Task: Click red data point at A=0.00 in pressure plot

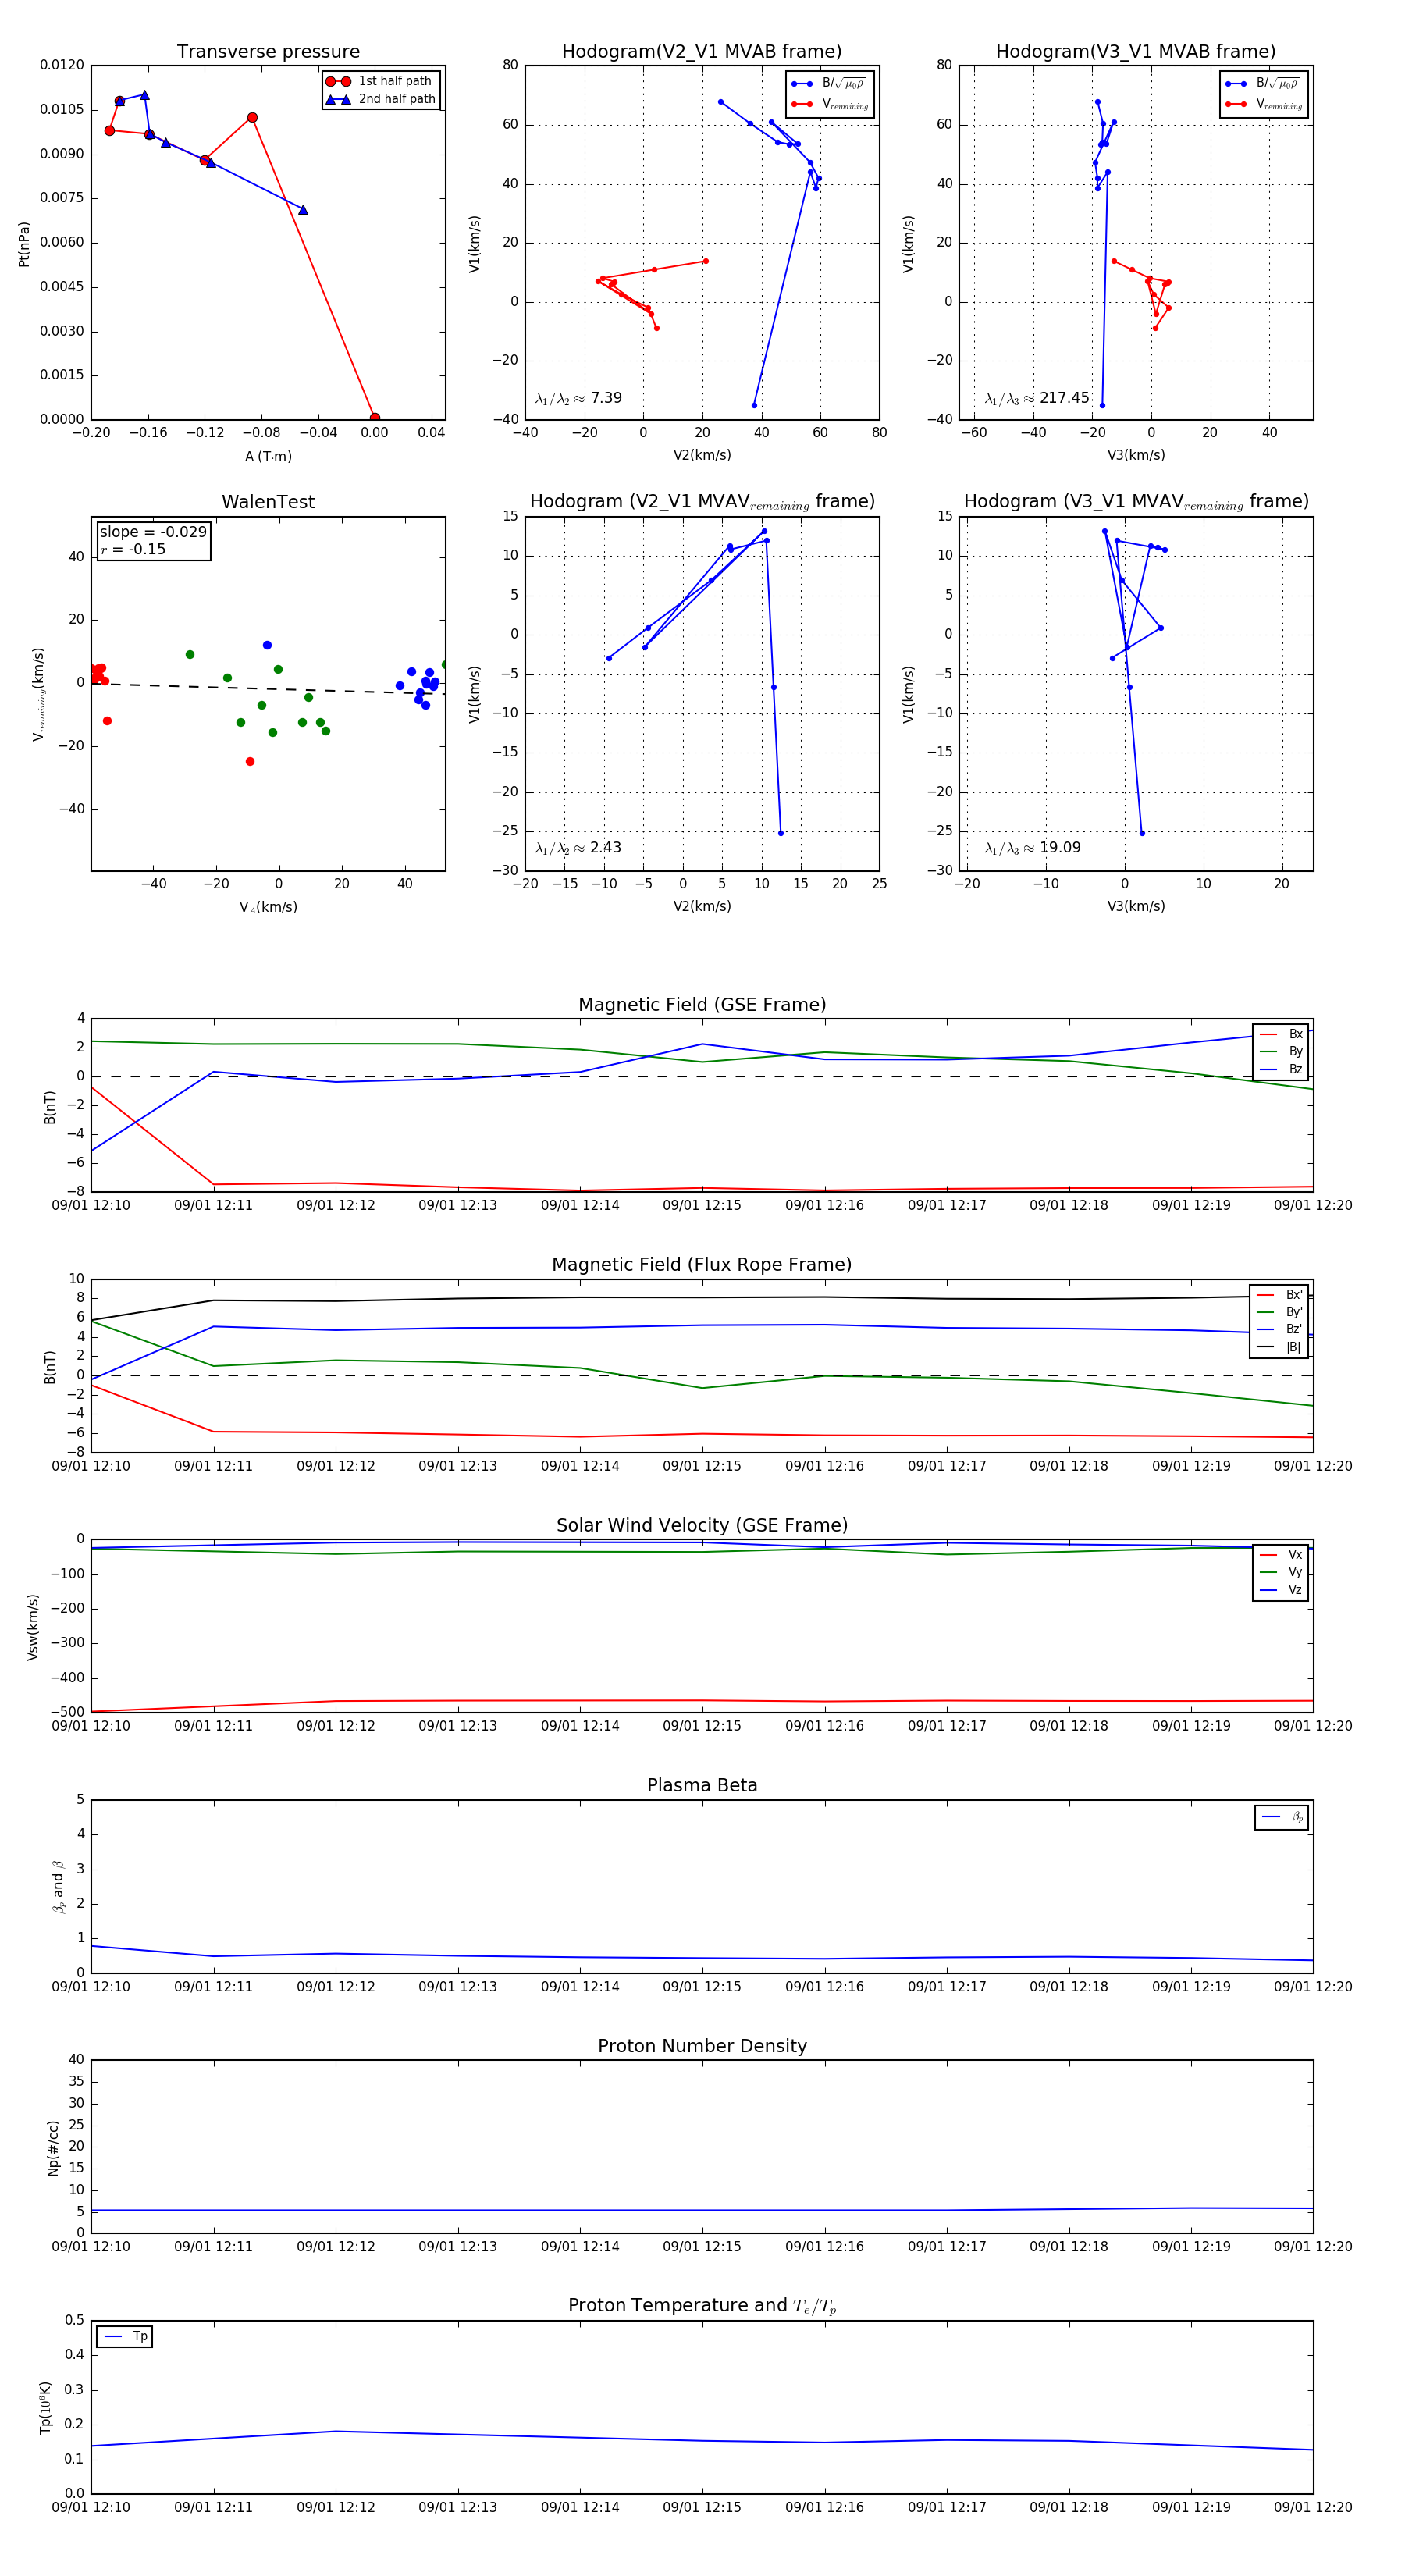Action: (x=375, y=418)
